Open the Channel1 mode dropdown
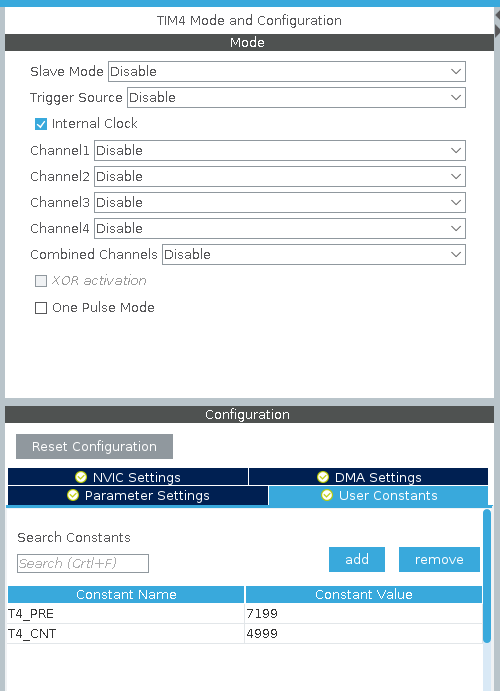Image resolution: width=500 pixels, height=691 pixels. tap(280, 150)
